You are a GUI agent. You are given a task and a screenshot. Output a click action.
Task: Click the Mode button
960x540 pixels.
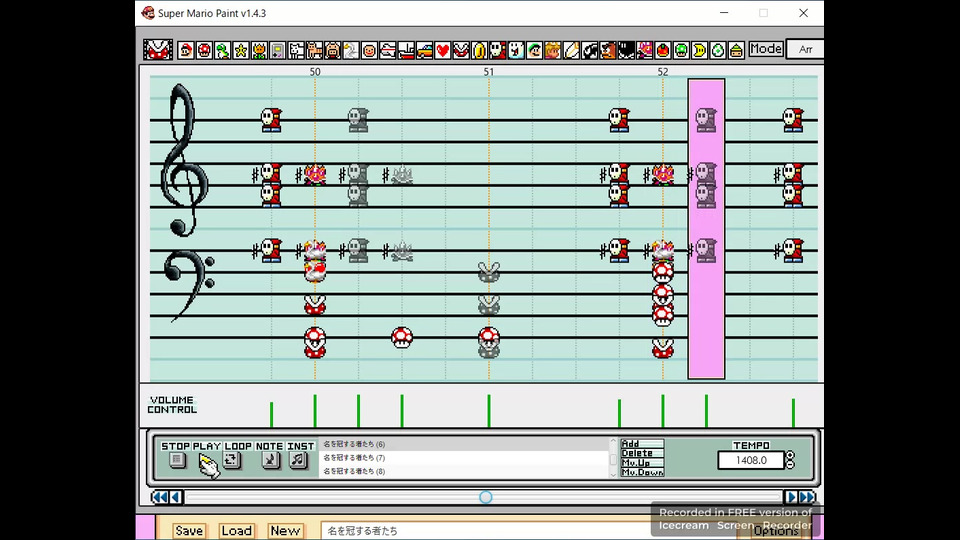pos(766,49)
